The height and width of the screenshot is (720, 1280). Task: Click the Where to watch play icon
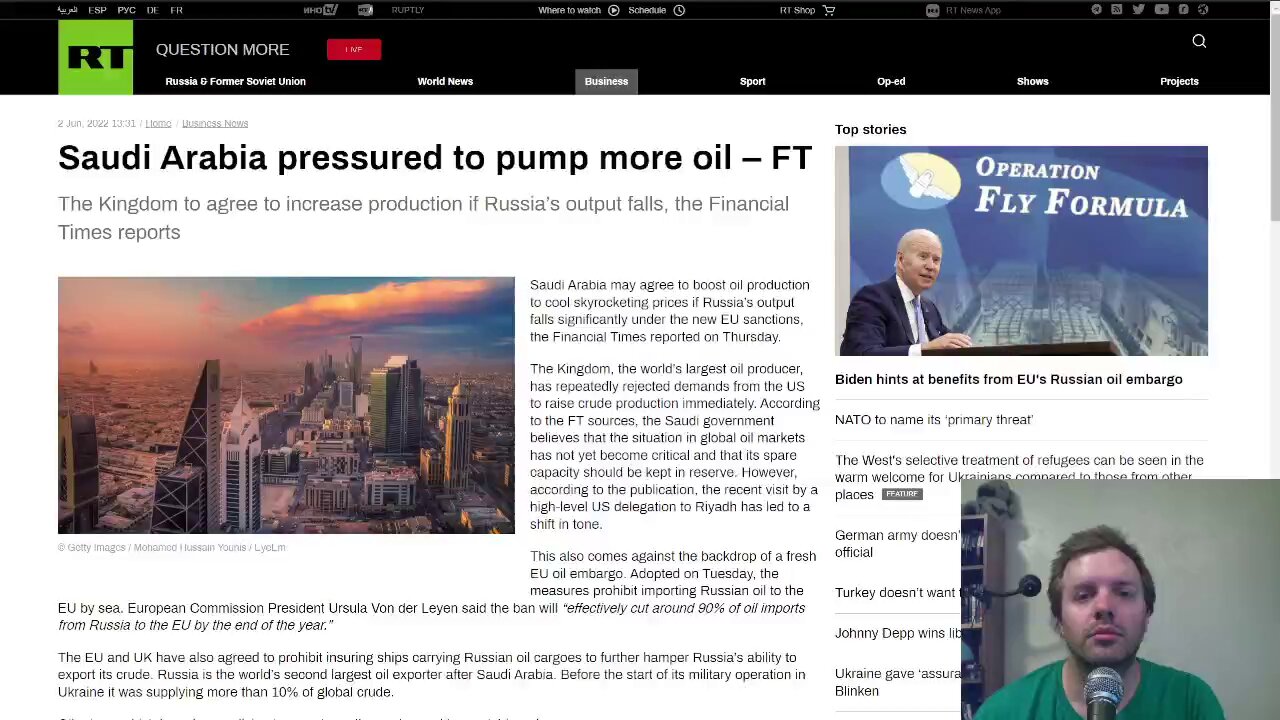(x=614, y=10)
